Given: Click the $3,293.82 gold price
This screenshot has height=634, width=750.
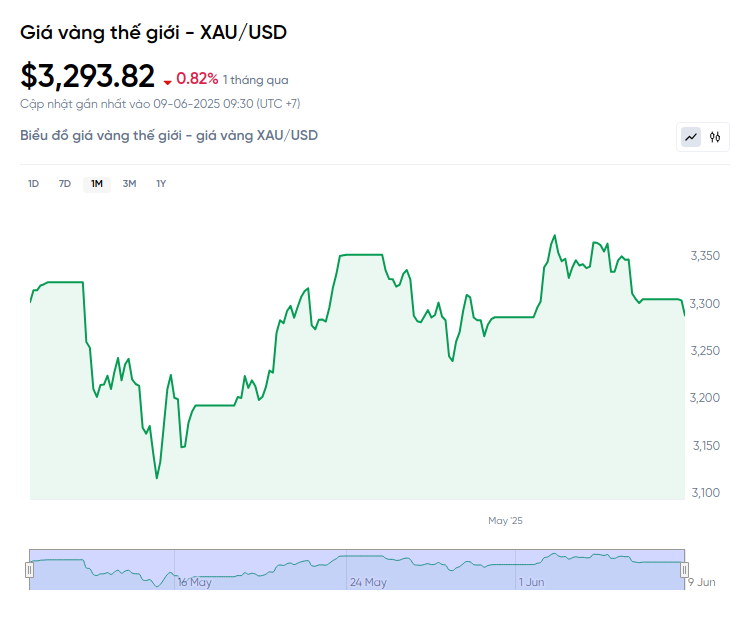Looking at the screenshot, I should pyautogui.click(x=88, y=76).
